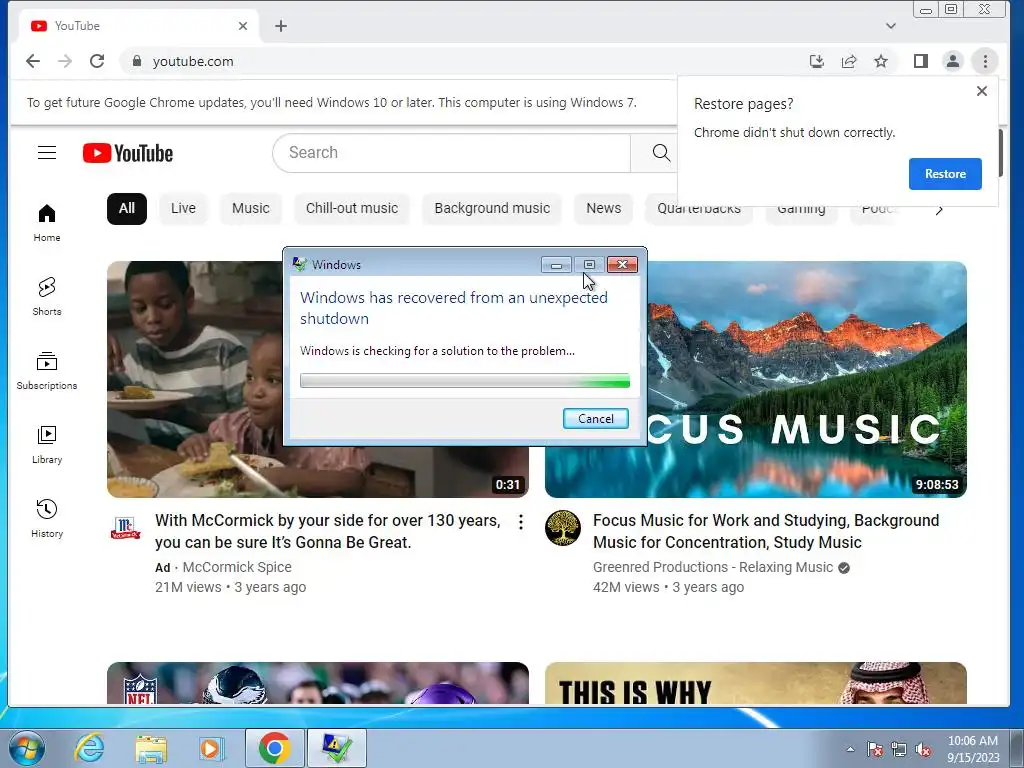This screenshot has width=1024, height=768.
Task: Dismiss the Restore pages popup
Action: pyautogui.click(x=982, y=91)
